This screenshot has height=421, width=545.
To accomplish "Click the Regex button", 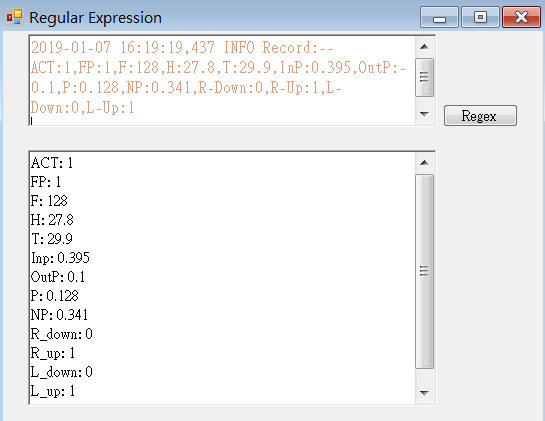I will coord(480,115).
